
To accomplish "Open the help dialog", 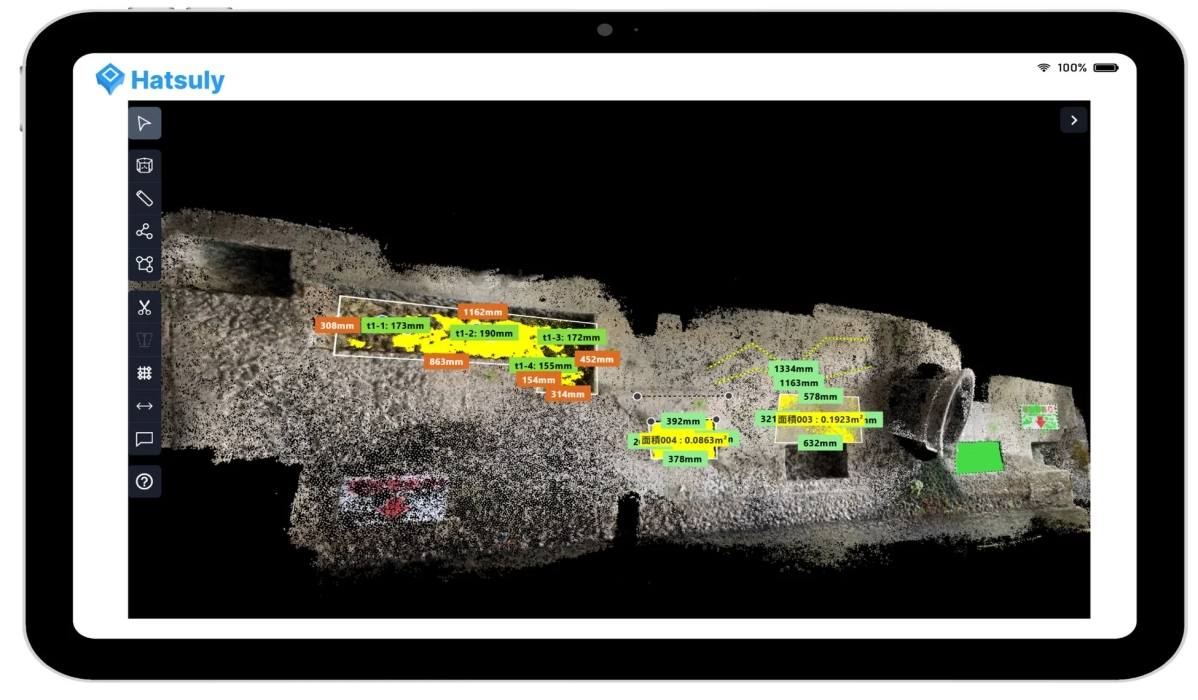I will click(144, 483).
